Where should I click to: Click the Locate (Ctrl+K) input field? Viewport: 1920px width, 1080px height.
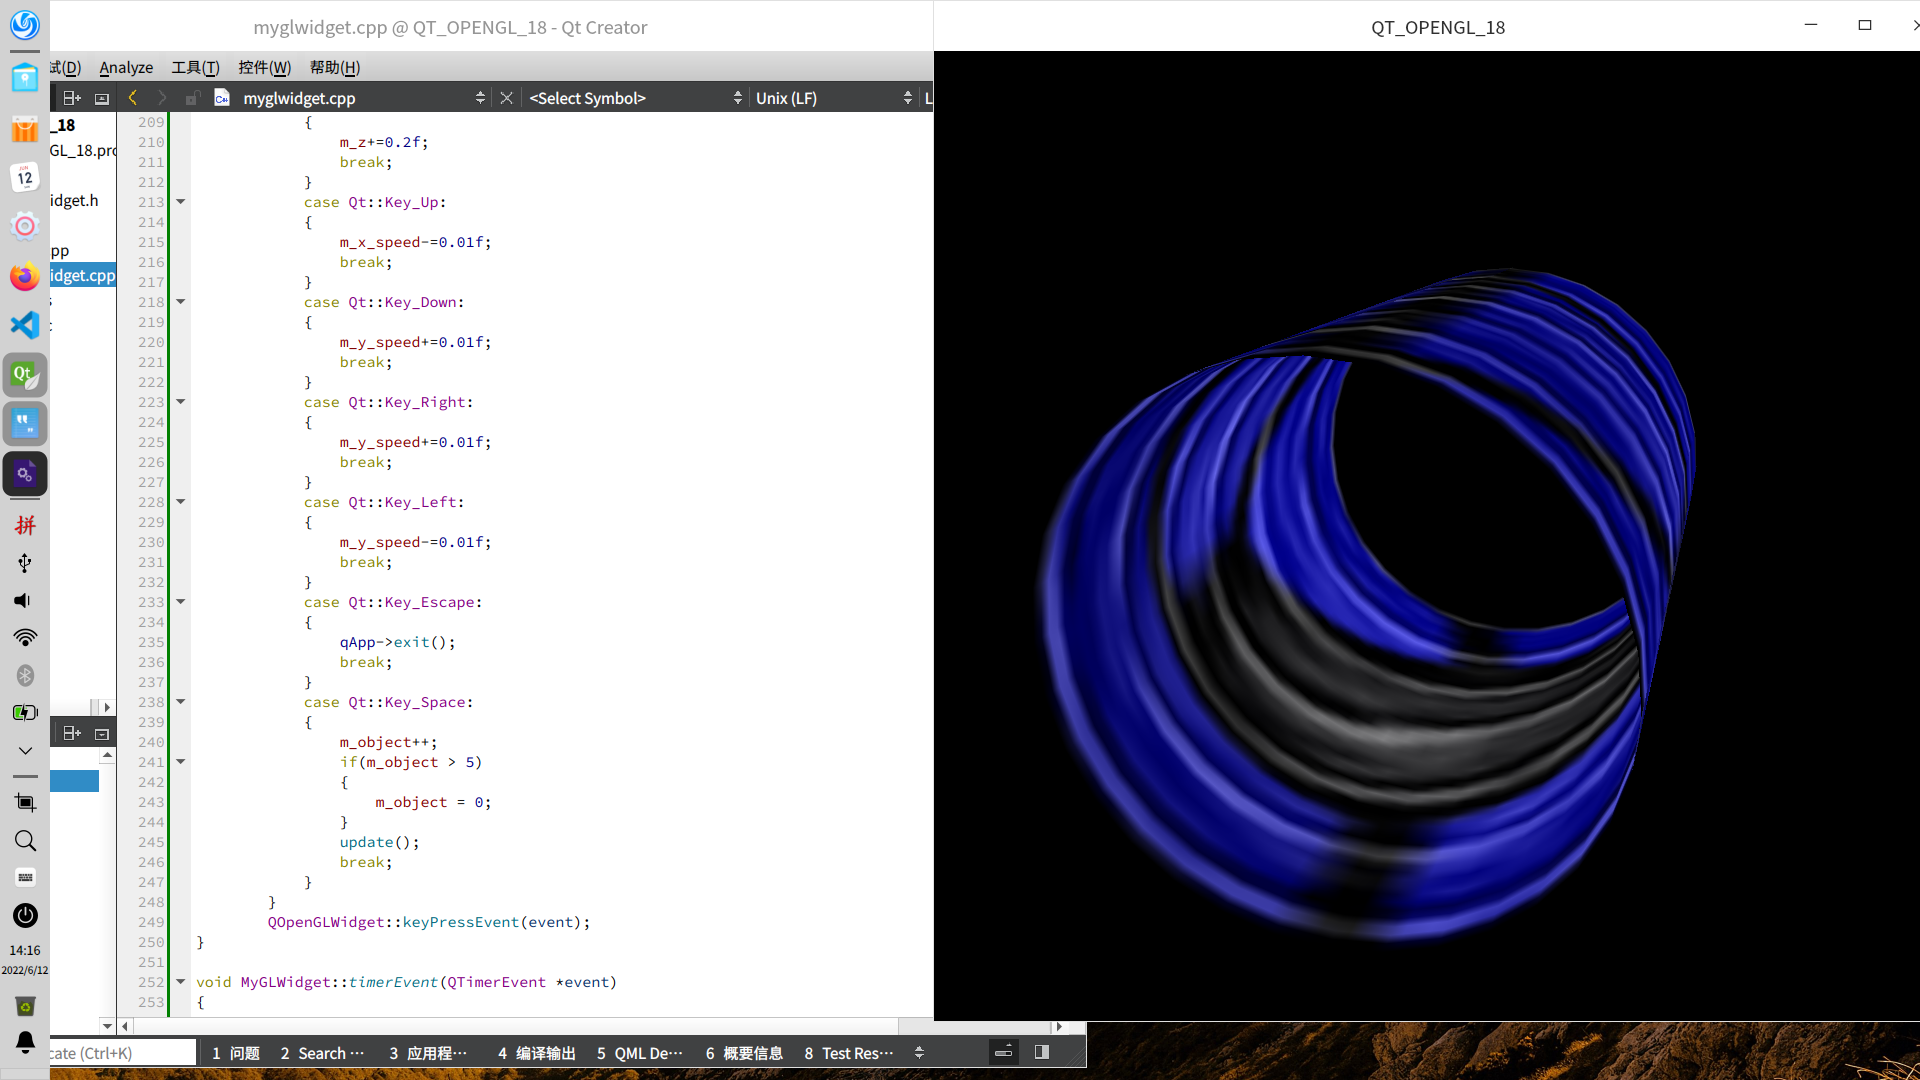120,1053
